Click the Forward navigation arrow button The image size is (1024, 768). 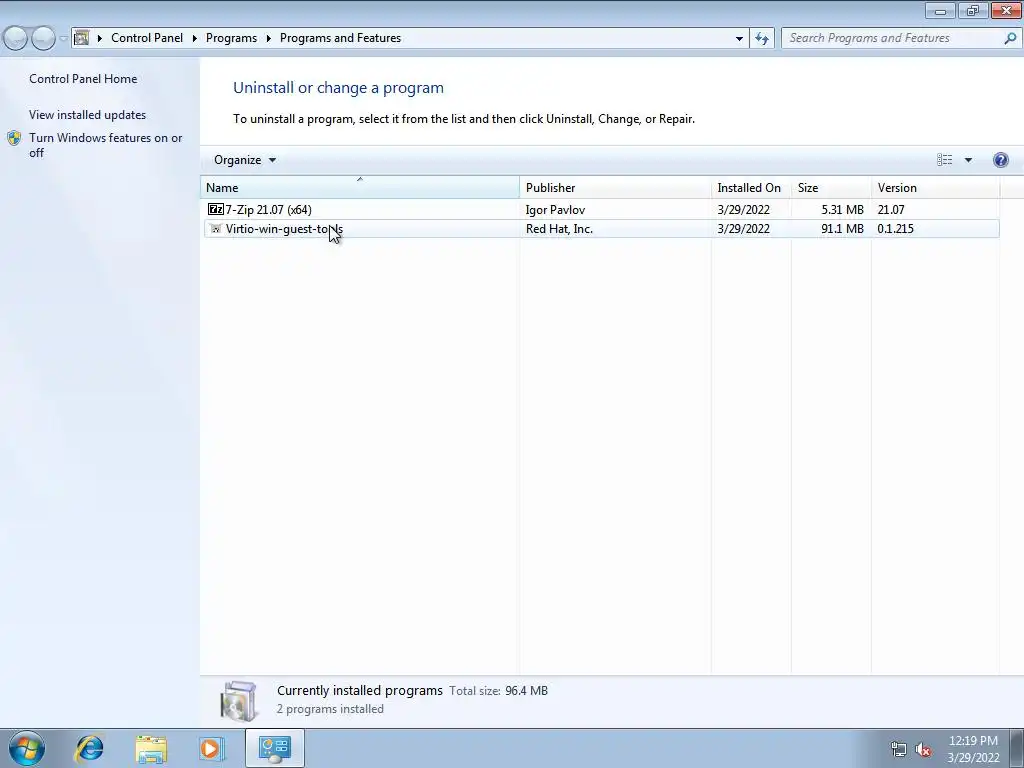43,38
